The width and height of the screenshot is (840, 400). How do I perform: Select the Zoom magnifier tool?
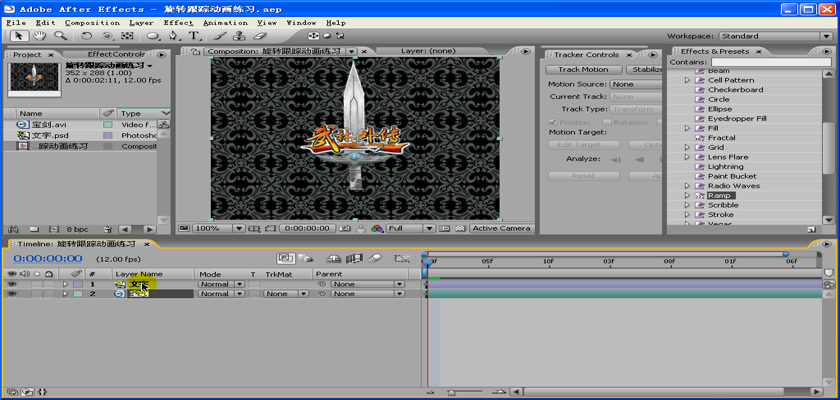point(62,36)
